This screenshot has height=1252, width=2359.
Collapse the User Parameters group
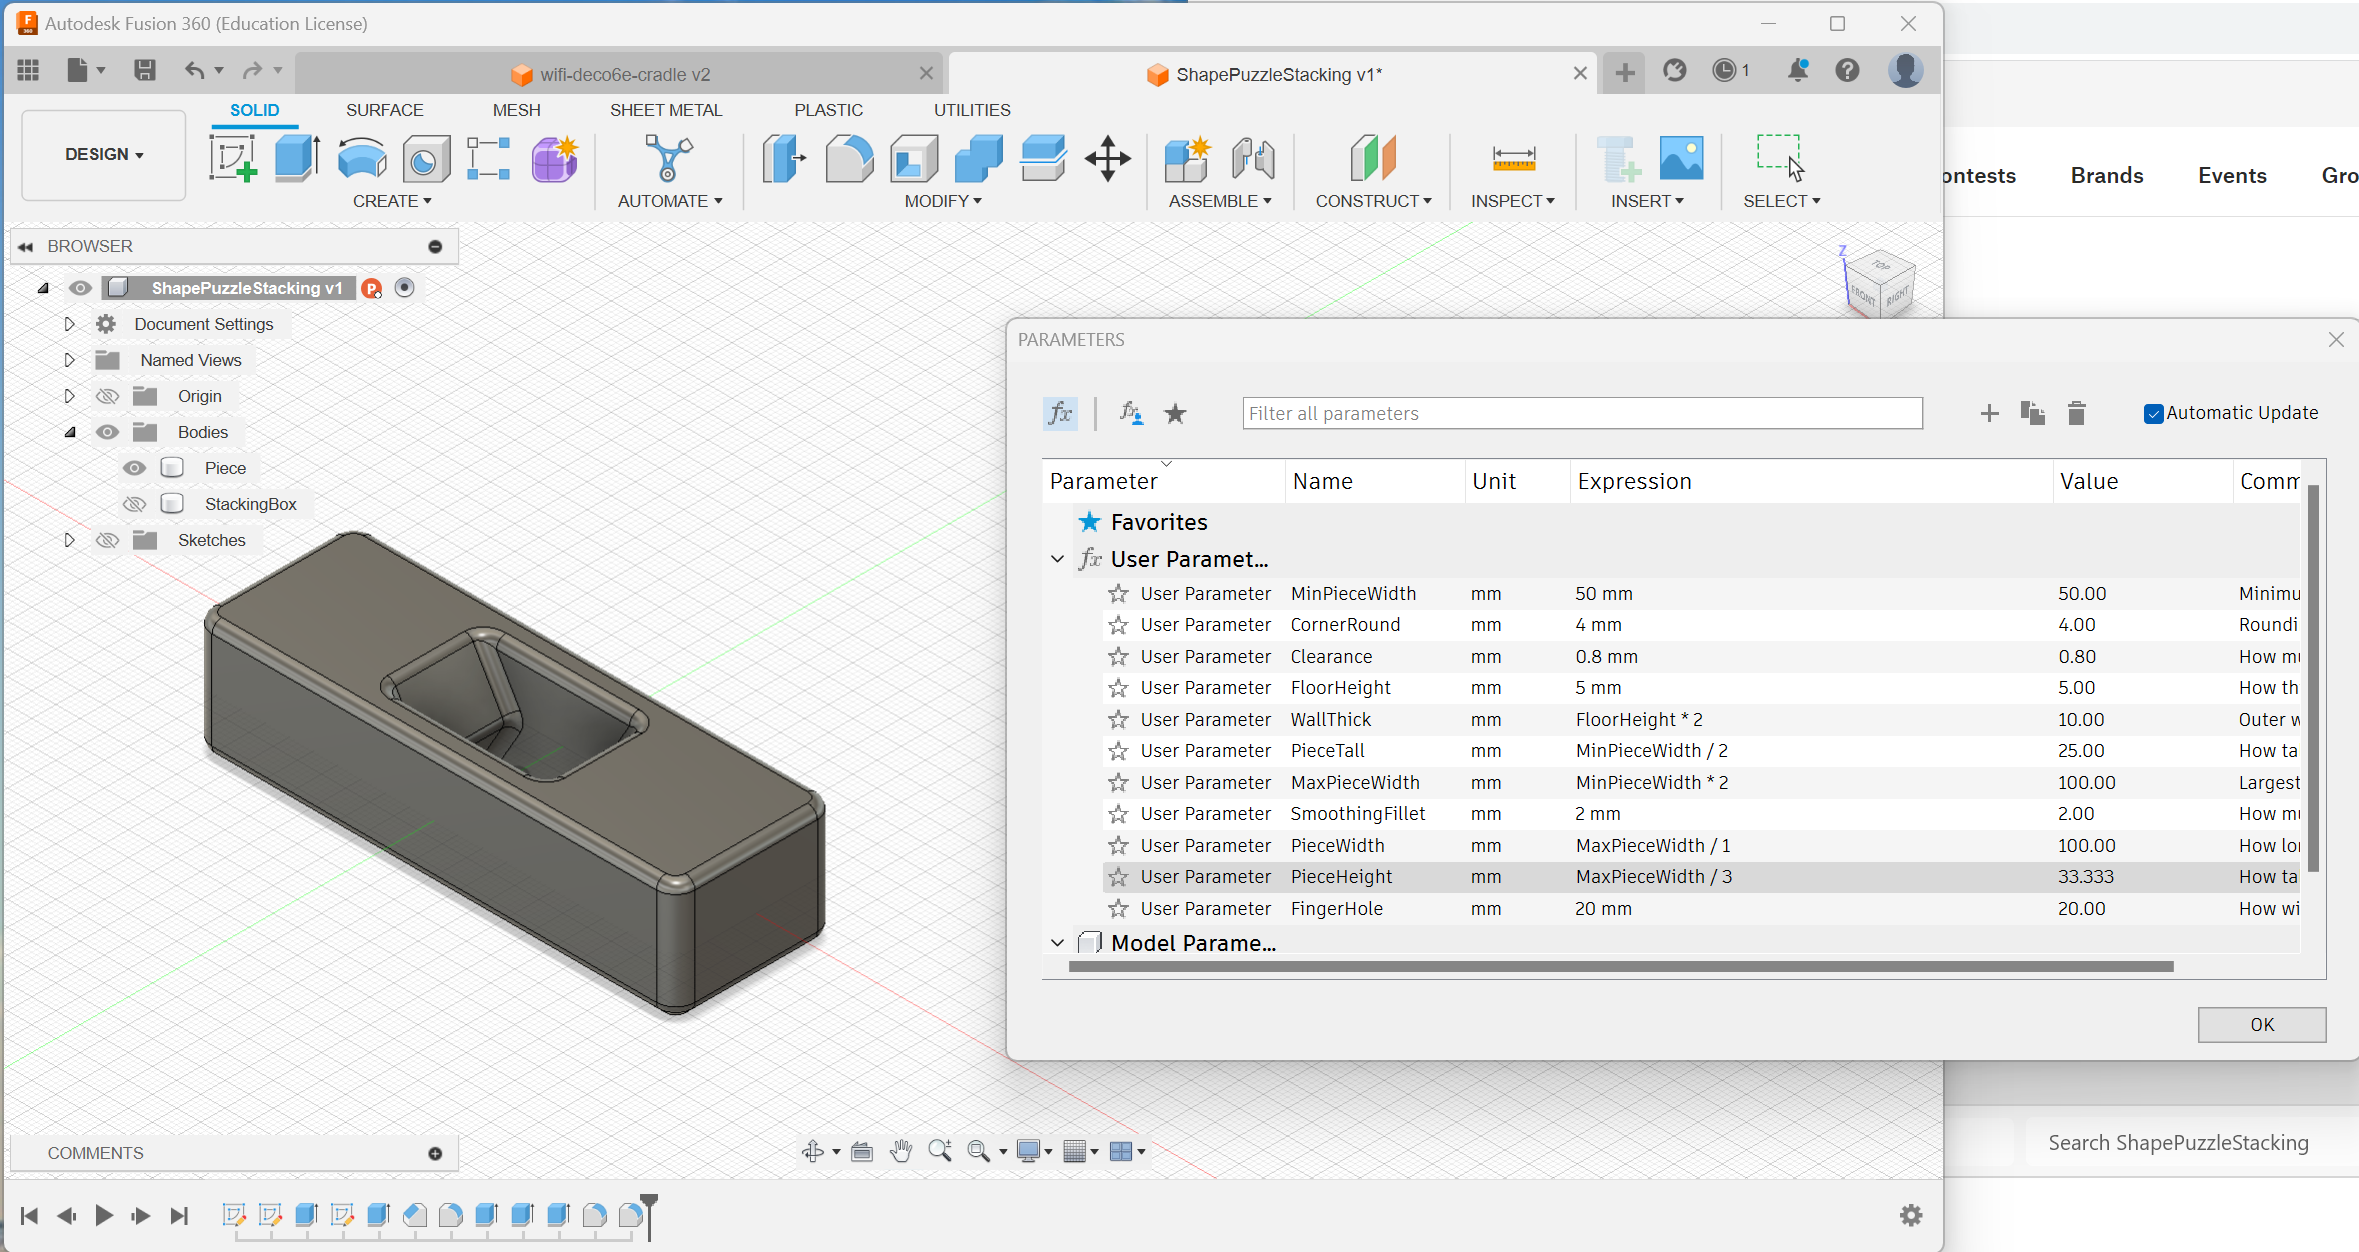[1057, 559]
